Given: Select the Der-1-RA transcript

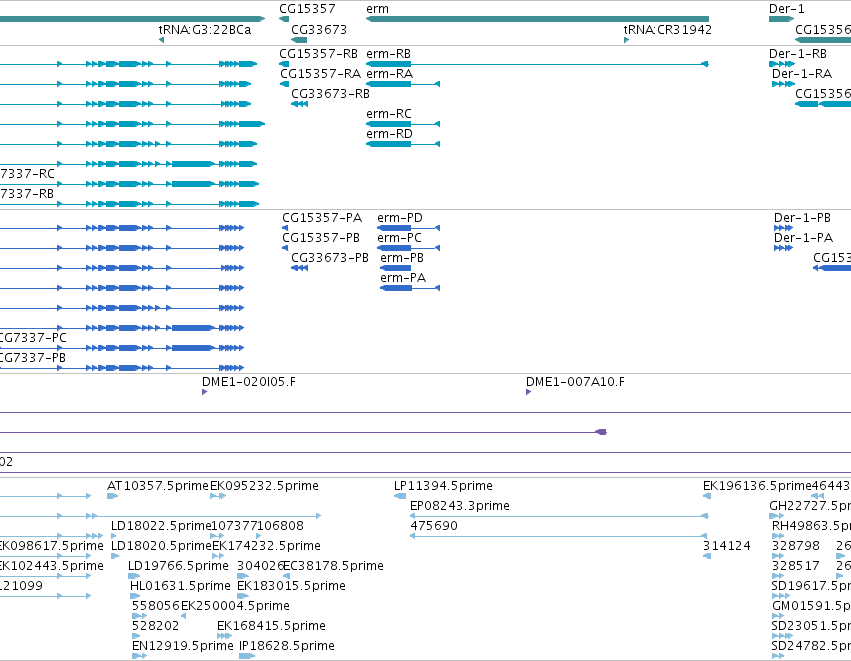Looking at the screenshot, I should [783, 84].
